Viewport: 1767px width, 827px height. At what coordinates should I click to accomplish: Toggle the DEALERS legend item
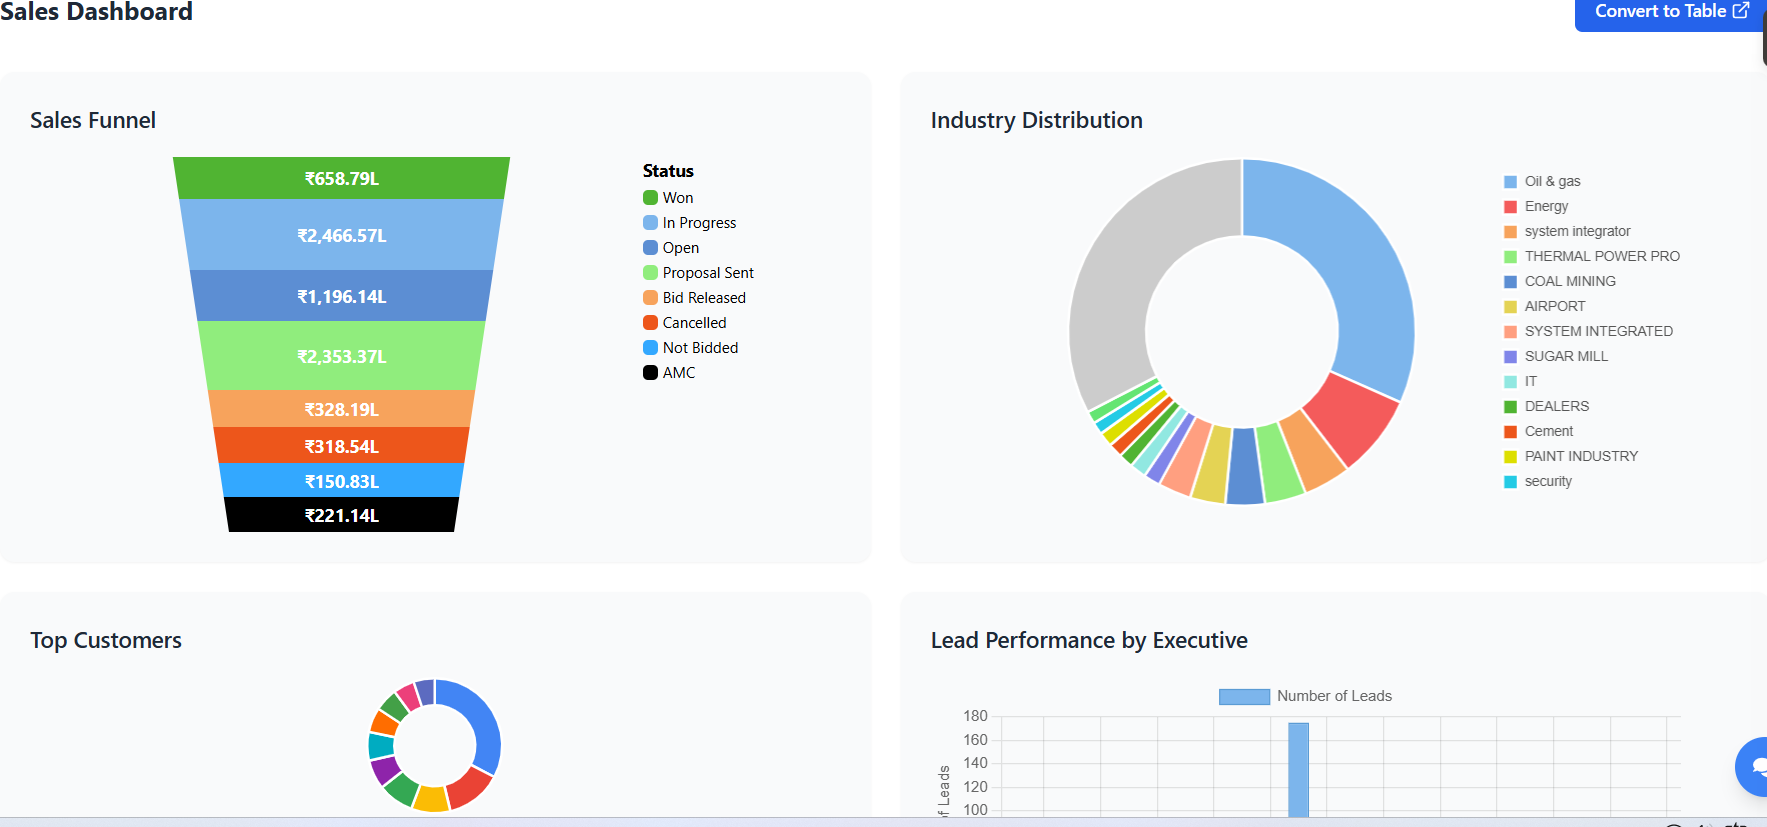pyautogui.click(x=1546, y=406)
